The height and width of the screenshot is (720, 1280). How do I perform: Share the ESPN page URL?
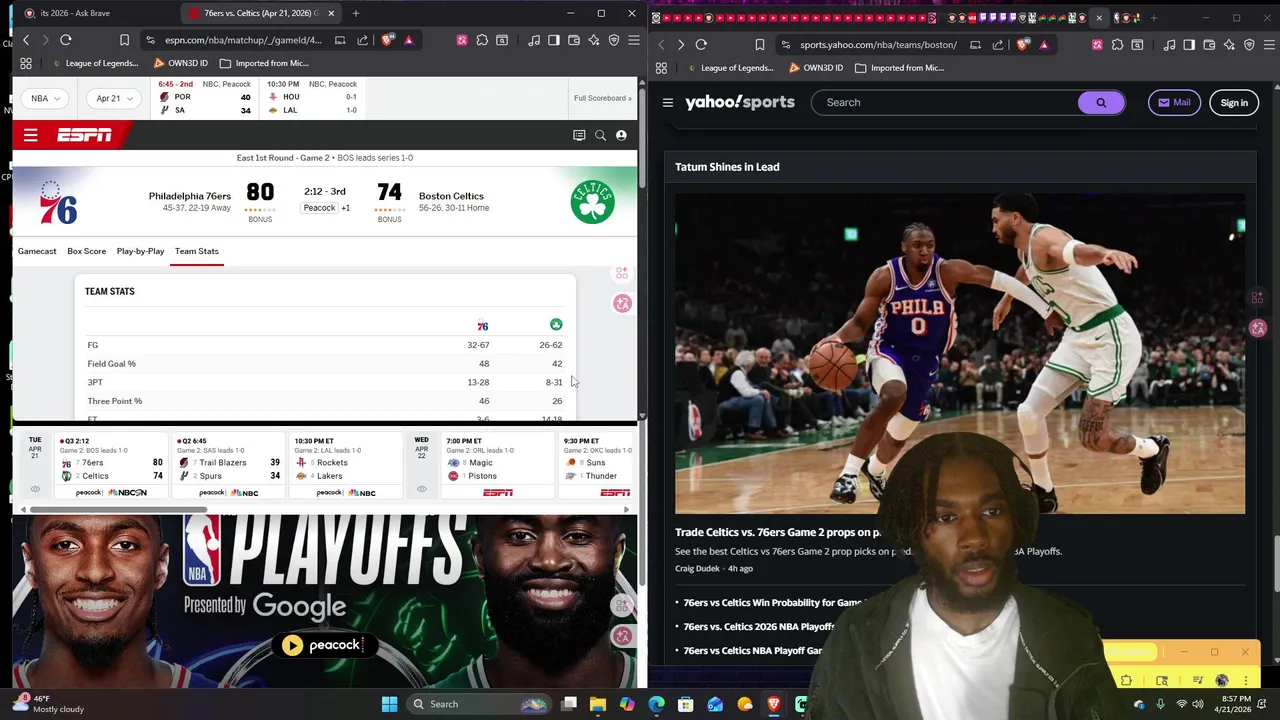coord(362,40)
